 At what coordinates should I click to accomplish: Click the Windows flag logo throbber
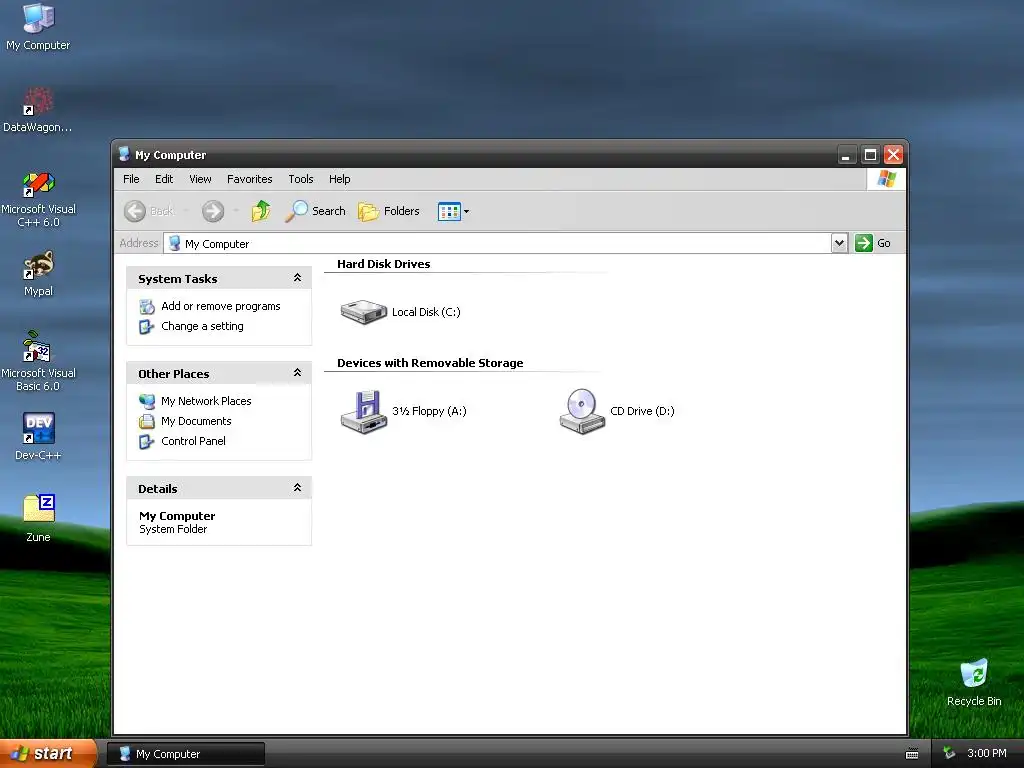click(886, 179)
